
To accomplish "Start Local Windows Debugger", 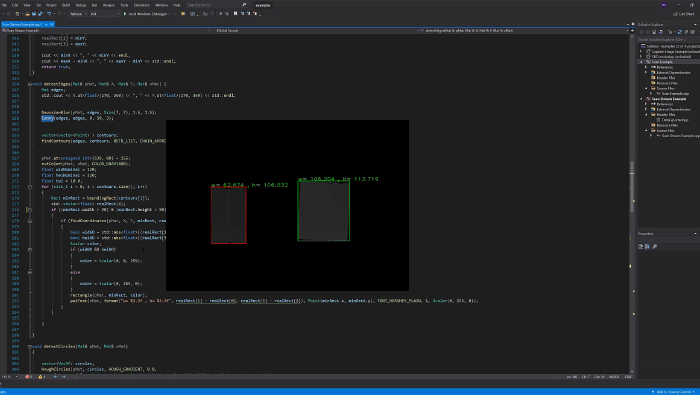I will pos(147,14).
